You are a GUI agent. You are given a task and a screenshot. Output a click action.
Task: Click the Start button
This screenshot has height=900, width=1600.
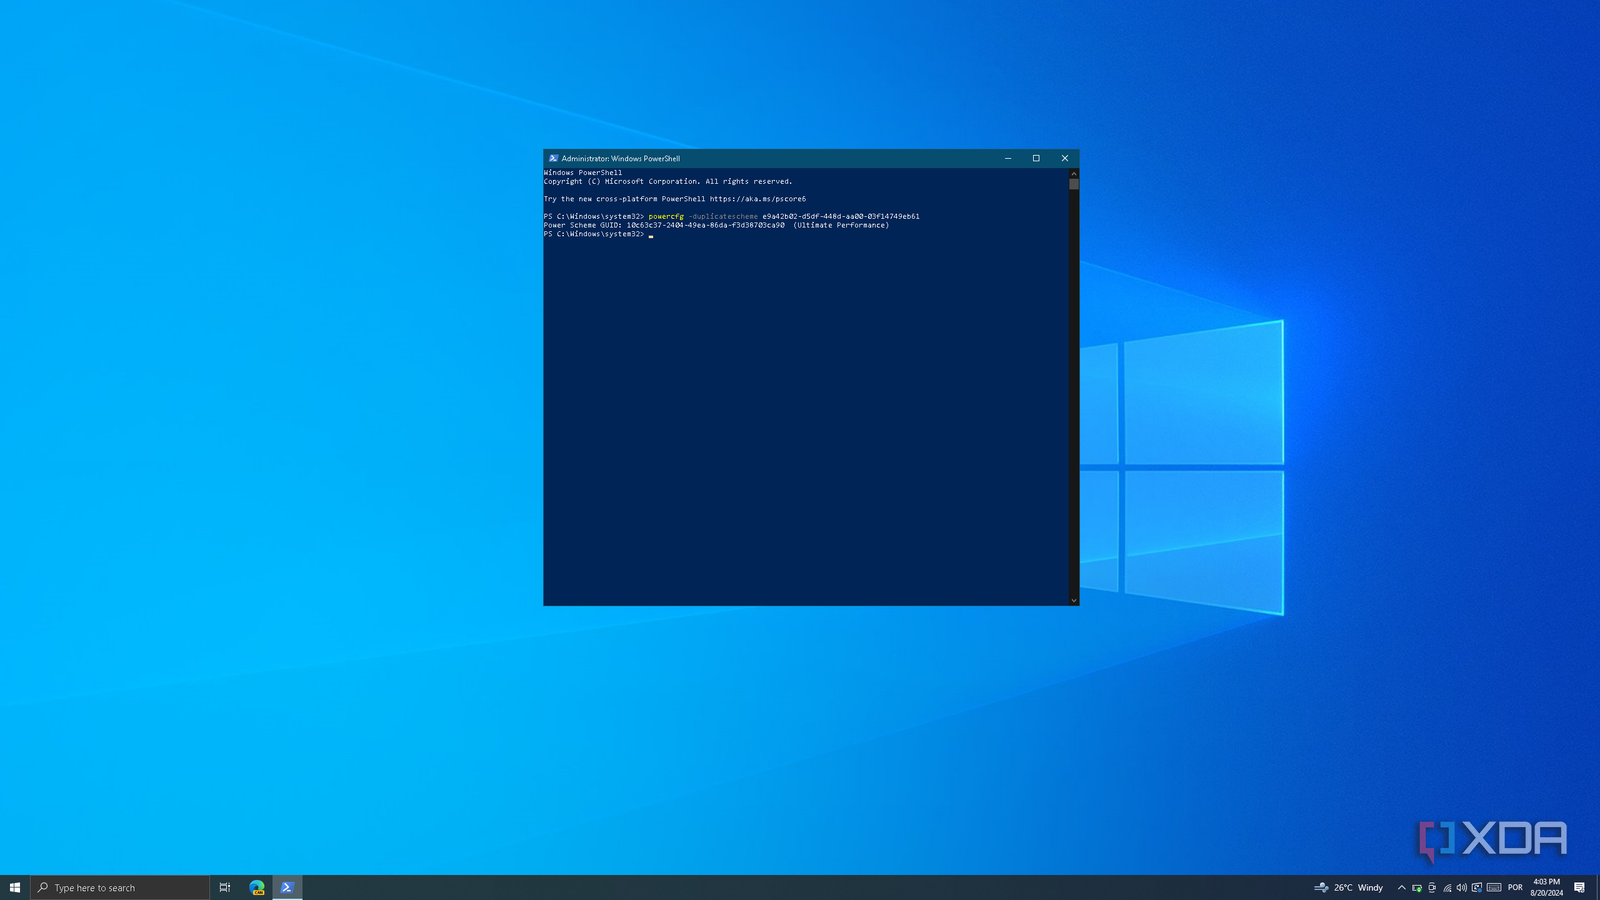pos(15,887)
